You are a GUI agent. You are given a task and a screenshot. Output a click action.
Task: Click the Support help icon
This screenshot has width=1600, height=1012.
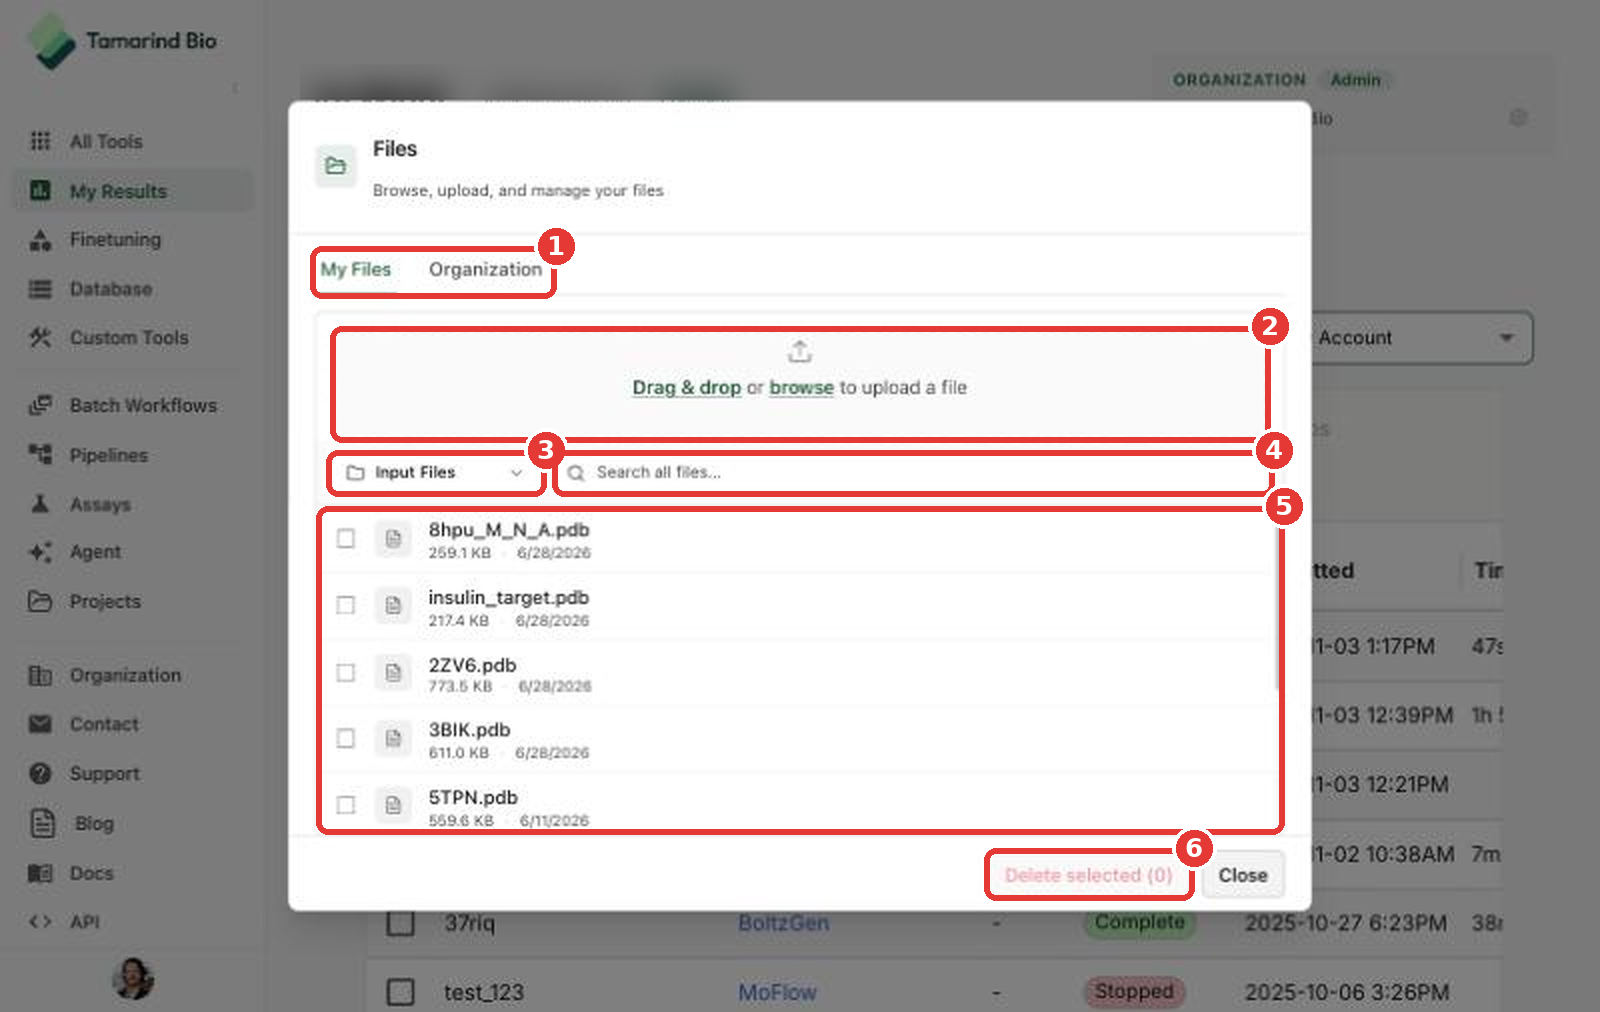(x=40, y=773)
